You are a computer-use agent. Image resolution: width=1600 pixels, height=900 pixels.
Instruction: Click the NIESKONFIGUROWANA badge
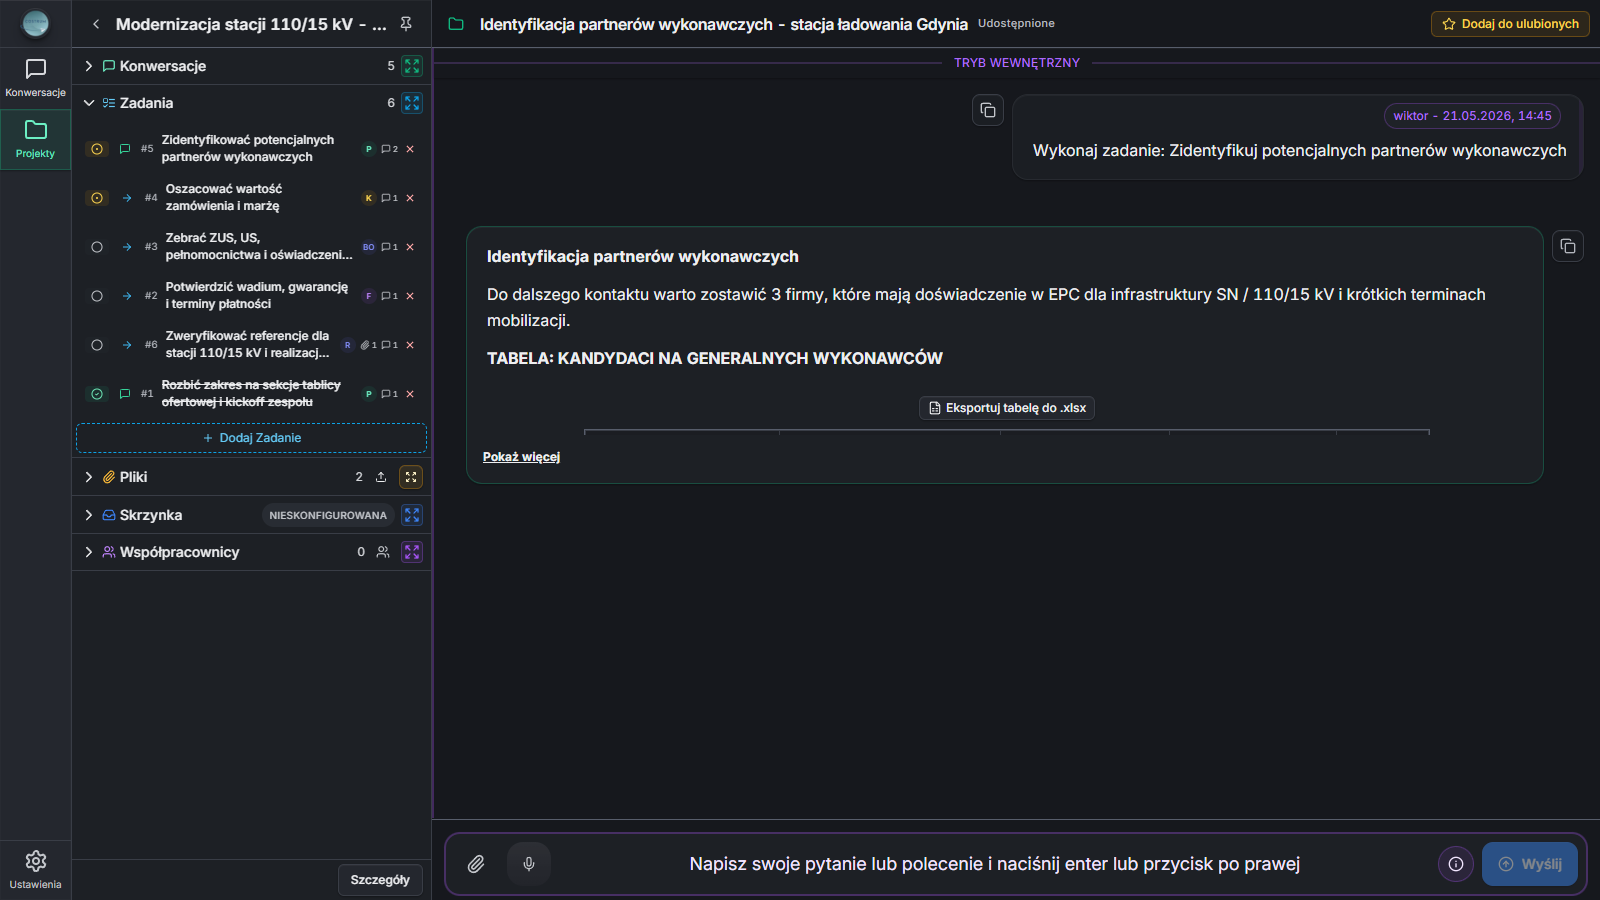[328, 515]
